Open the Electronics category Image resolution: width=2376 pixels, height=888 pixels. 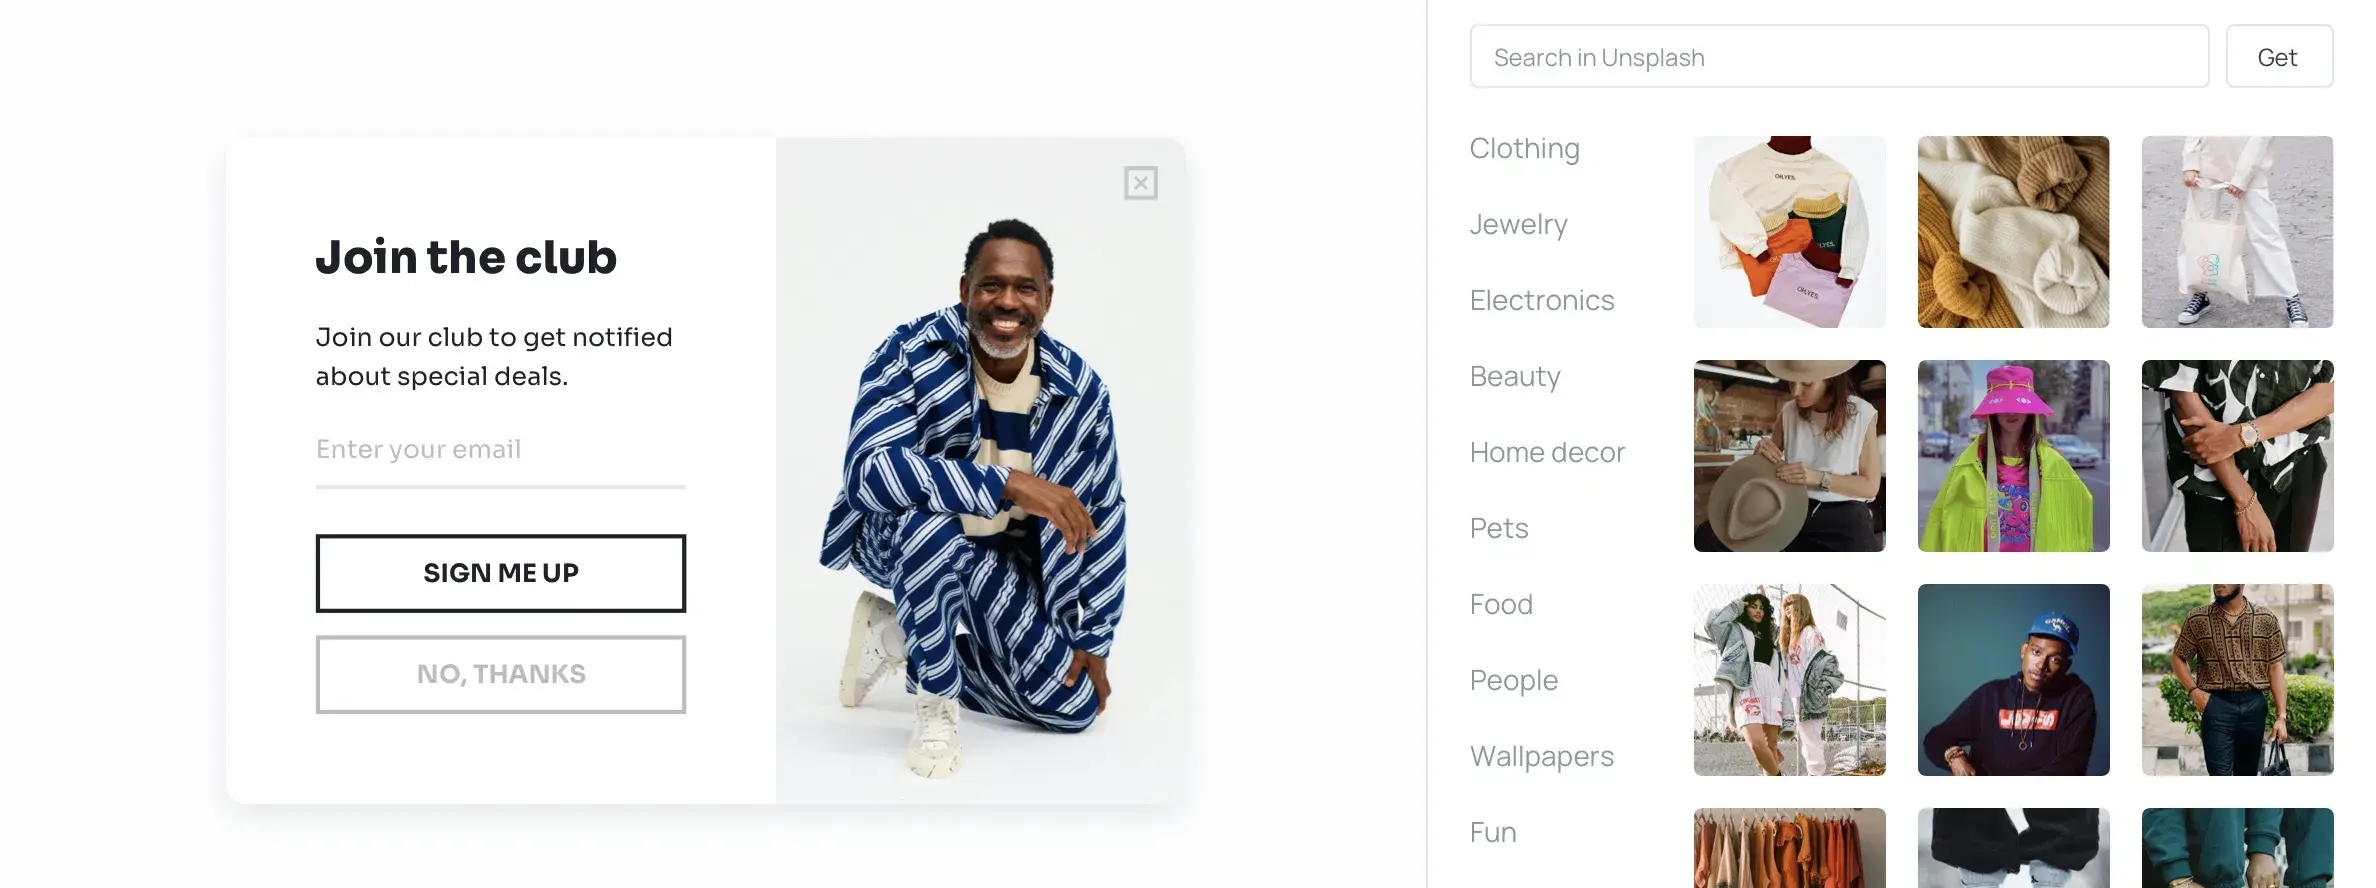point(1542,300)
